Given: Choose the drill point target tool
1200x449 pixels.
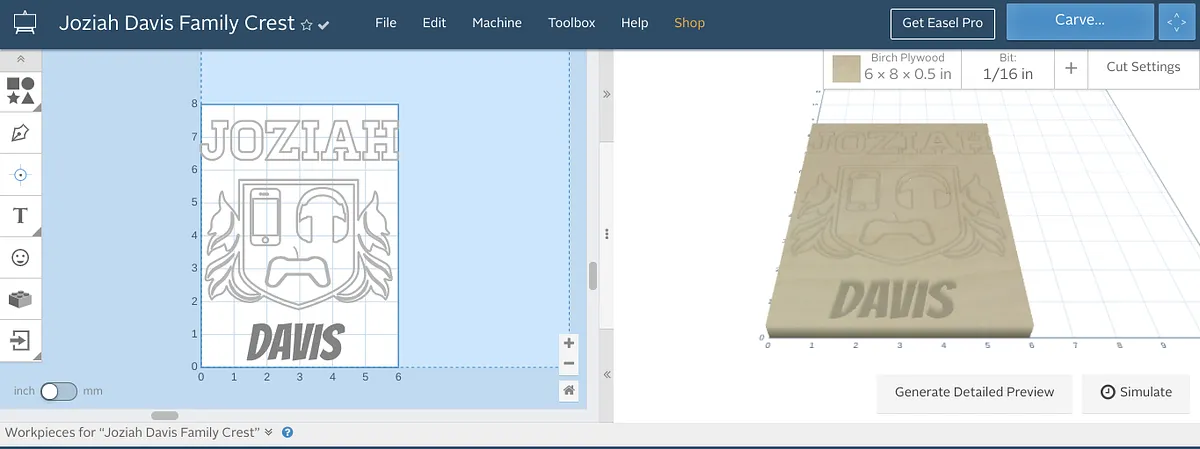Looking at the screenshot, I should point(20,175).
